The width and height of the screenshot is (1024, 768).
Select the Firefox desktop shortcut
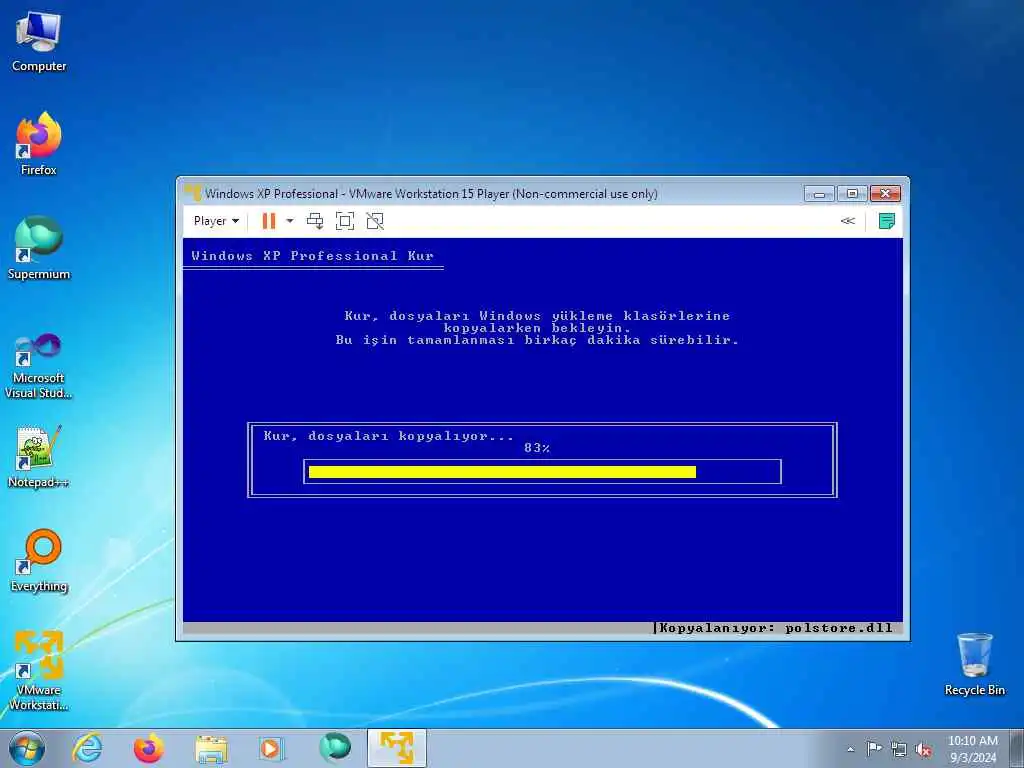[39, 144]
